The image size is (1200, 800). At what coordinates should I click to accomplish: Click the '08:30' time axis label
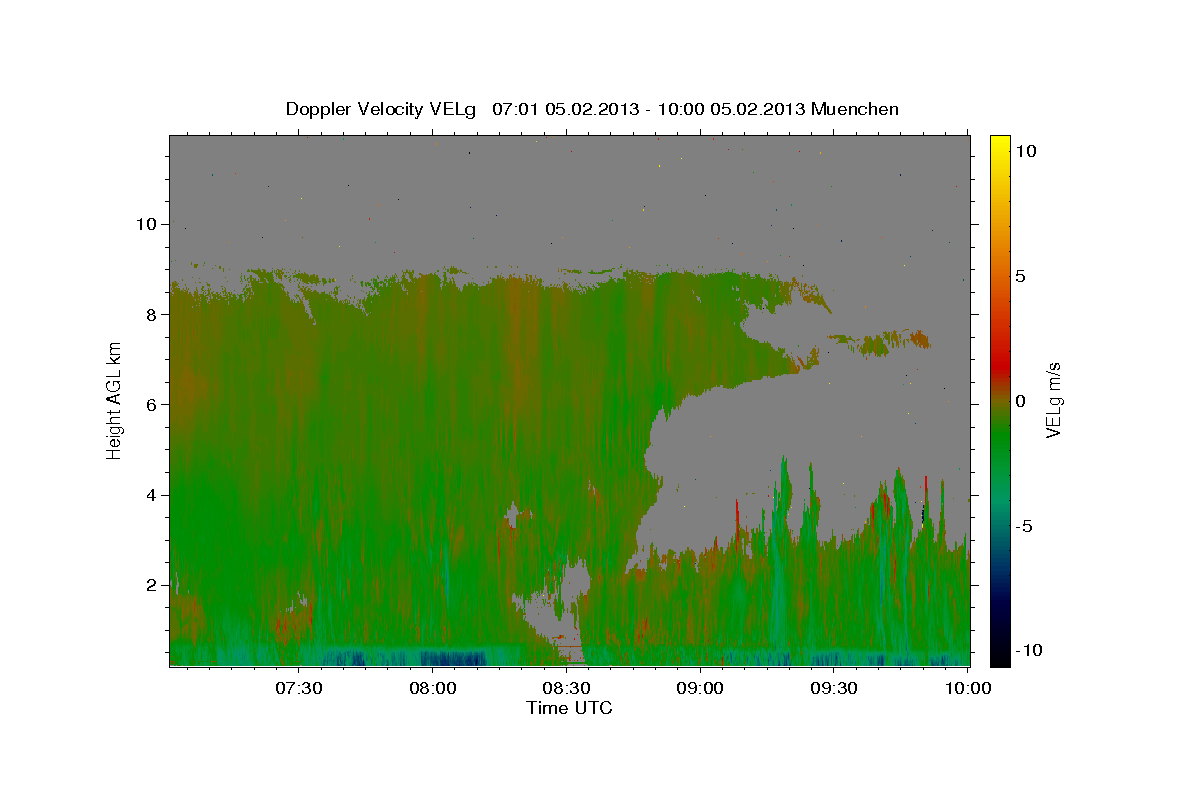click(567, 688)
